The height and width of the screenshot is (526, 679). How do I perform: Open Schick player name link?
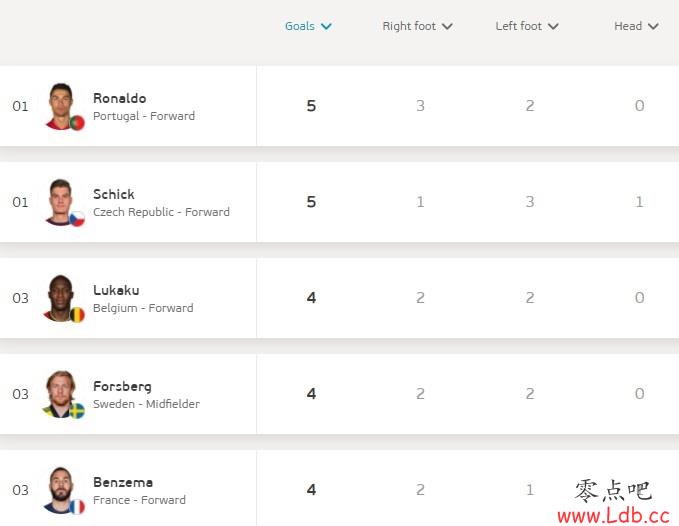(114, 194)
